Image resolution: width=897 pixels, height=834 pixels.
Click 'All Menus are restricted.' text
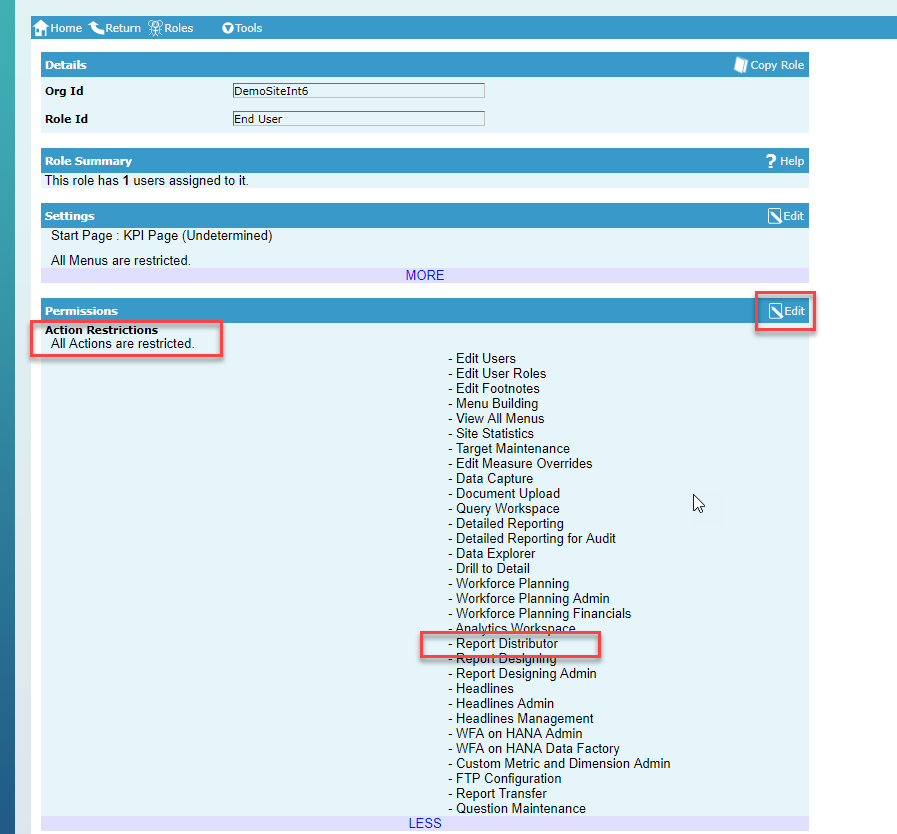121,260
